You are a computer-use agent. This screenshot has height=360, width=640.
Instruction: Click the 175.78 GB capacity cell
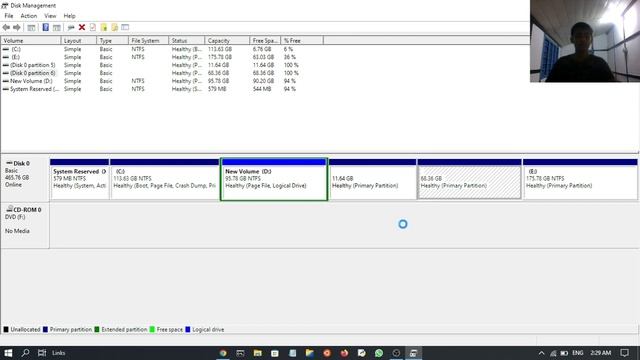pos(220,57)
